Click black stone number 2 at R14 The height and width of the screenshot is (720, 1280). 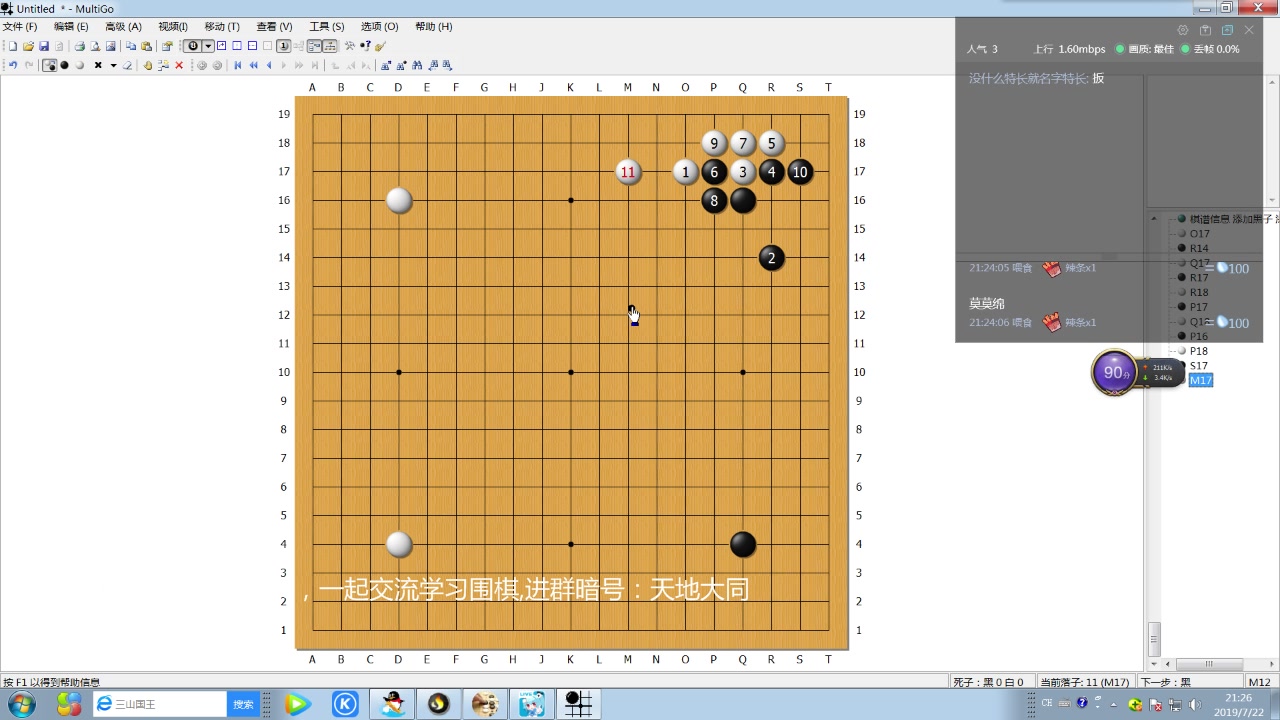coord(771,258)
